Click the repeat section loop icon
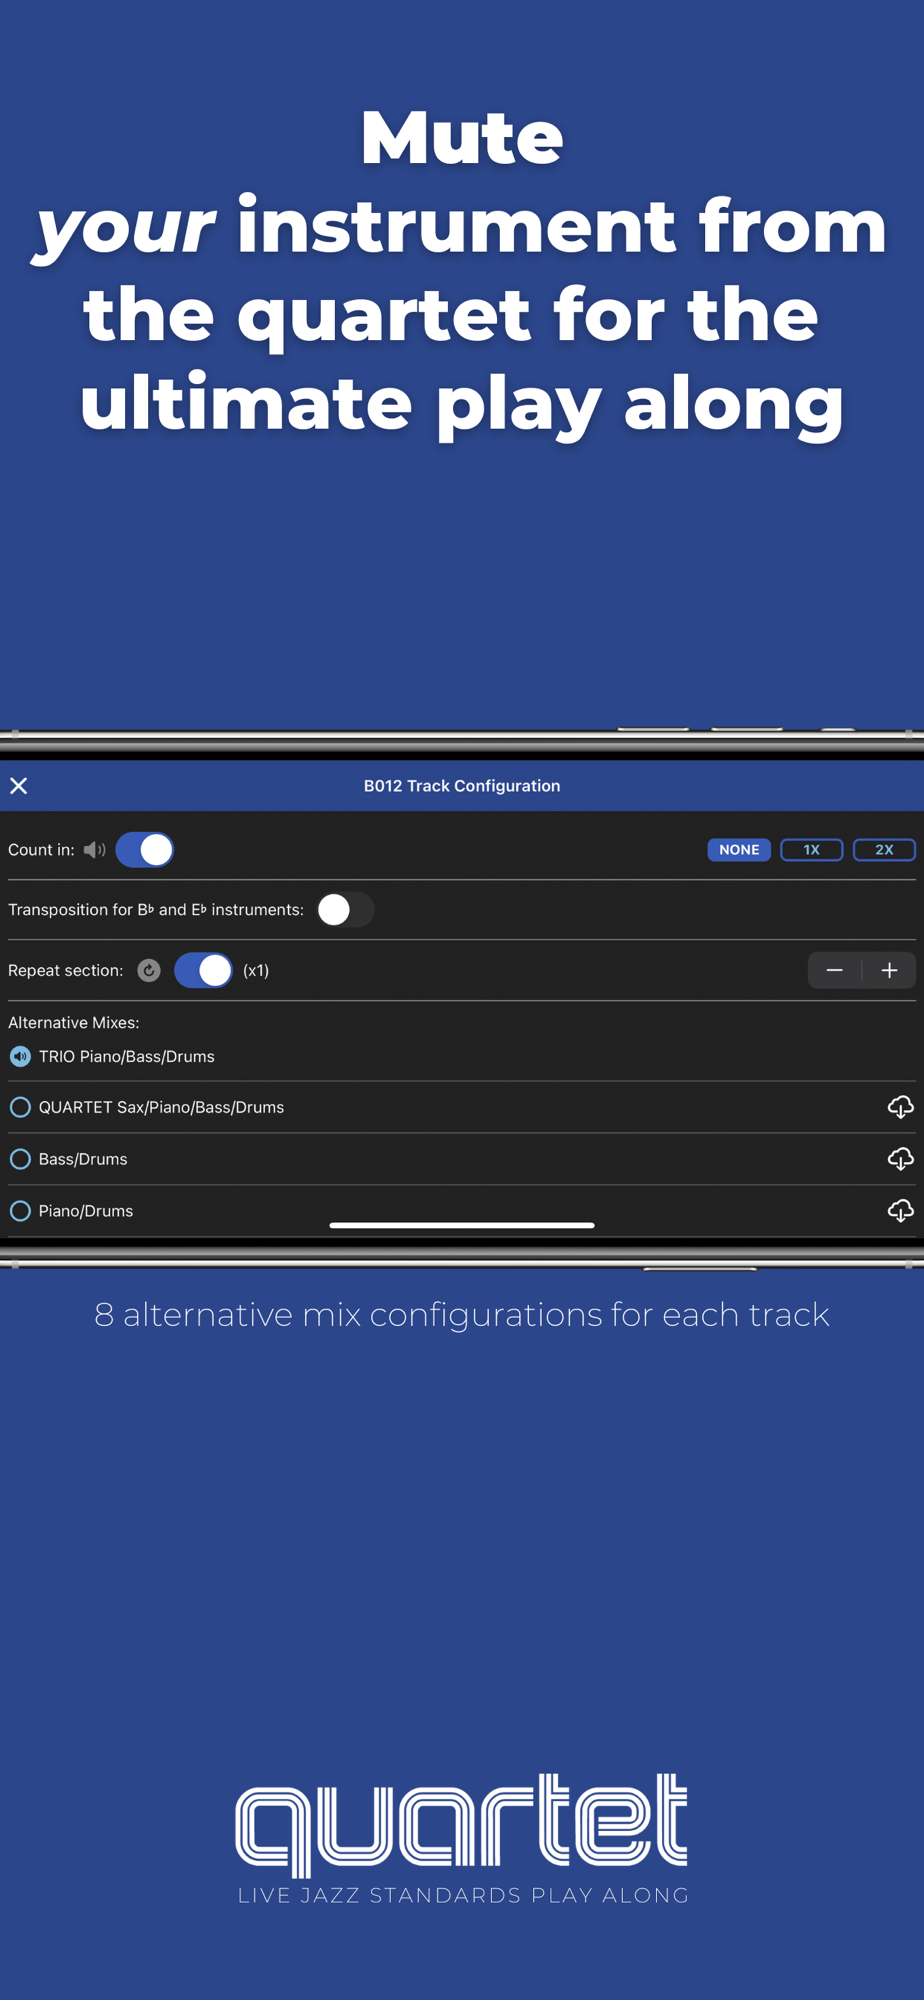This screenshot has height=2000, width=924. 149,971
